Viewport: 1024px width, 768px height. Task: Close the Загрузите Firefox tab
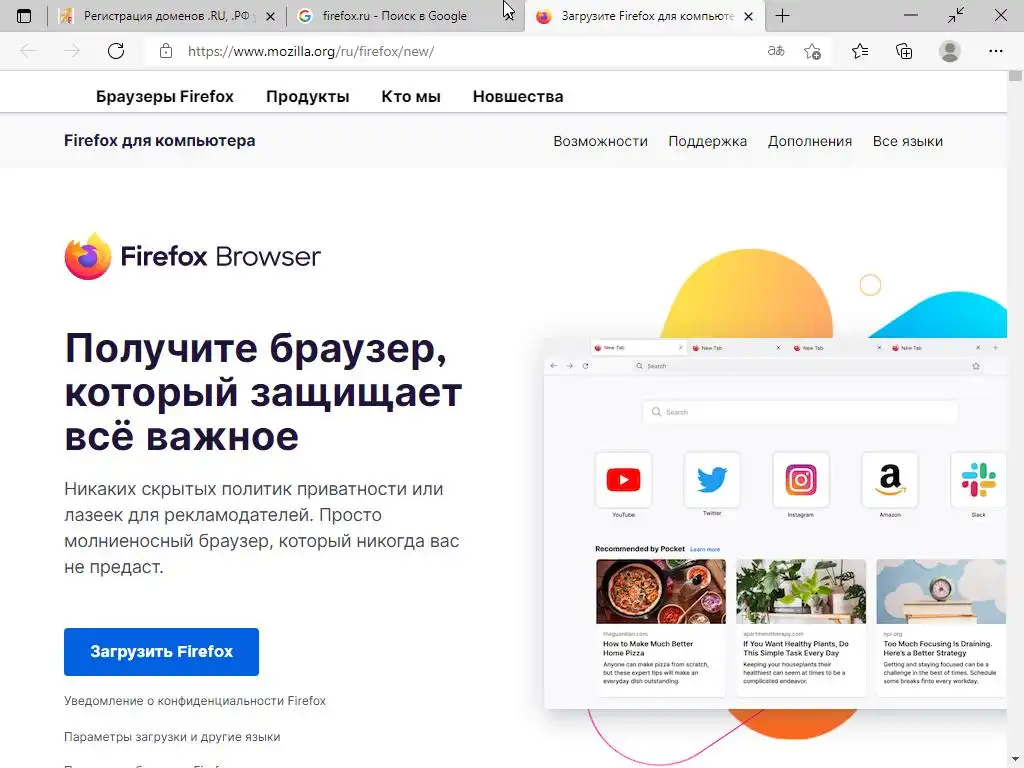[749, 16]
